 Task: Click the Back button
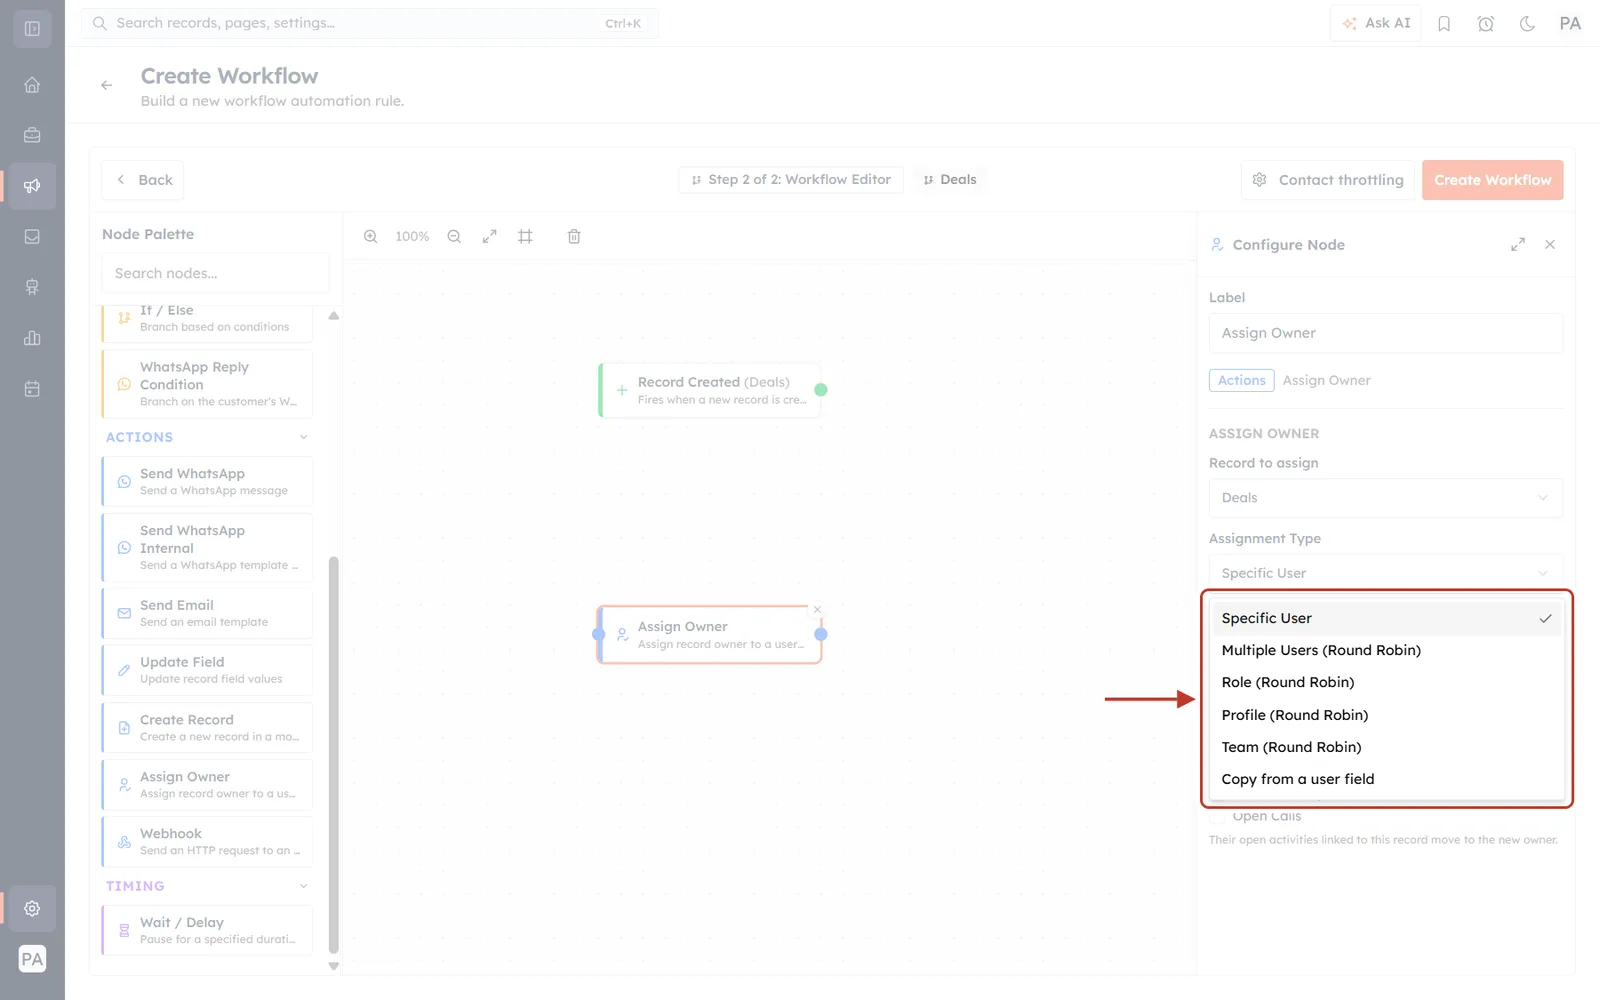pyautogui.click(x=143, y=180)
